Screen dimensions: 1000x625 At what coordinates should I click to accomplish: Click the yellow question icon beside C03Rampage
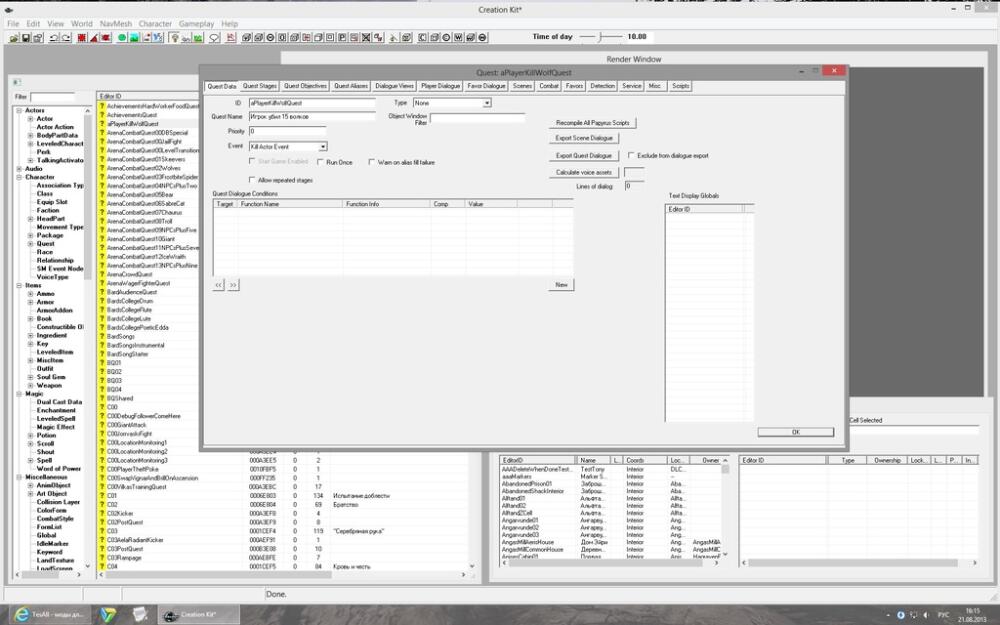101,557
